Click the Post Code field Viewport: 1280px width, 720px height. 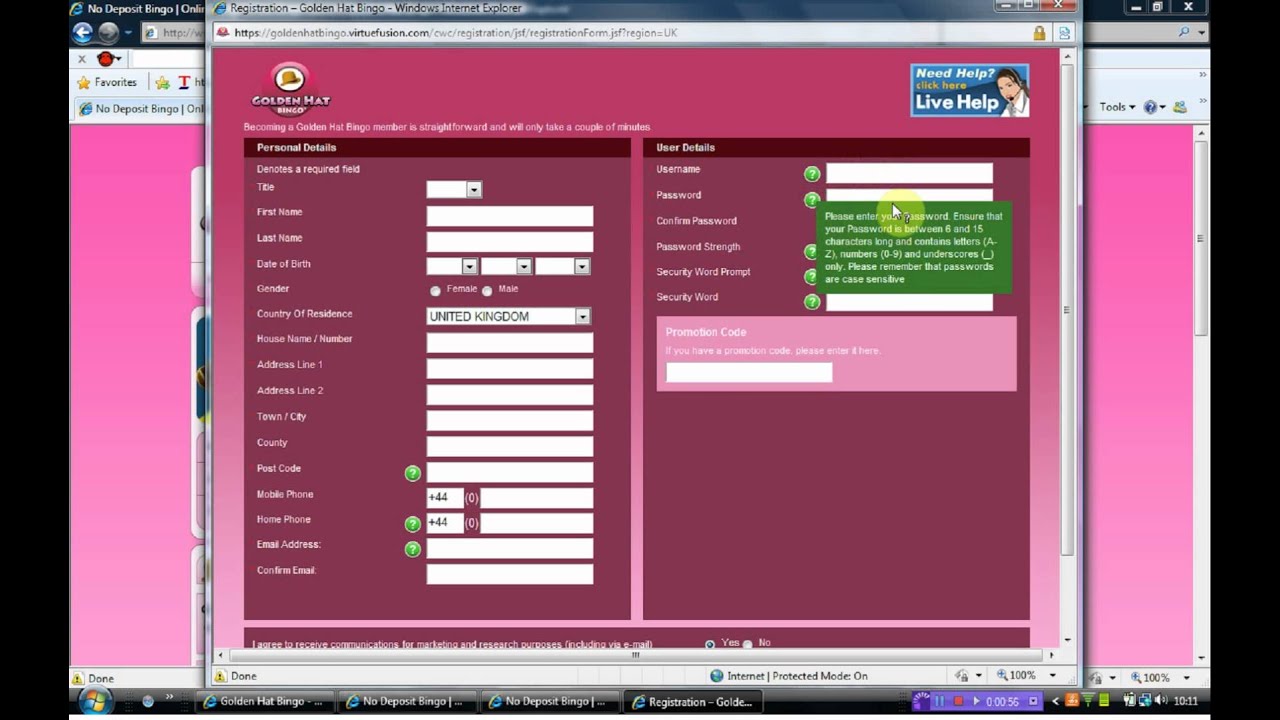click(x=510, y=472)
